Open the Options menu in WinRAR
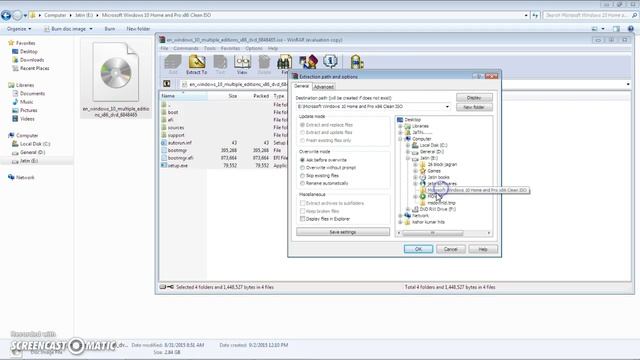Viewport: 640px width, 360px height. tap(254, 48)
